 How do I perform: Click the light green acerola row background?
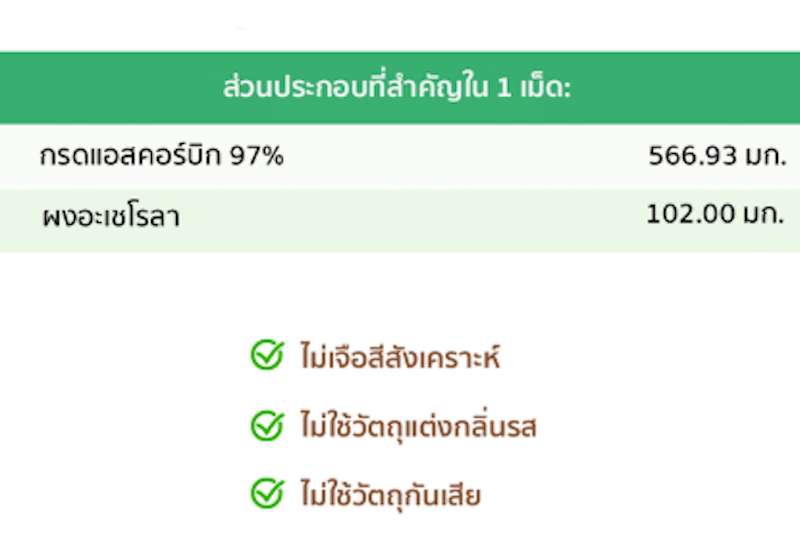click(400, 220)
